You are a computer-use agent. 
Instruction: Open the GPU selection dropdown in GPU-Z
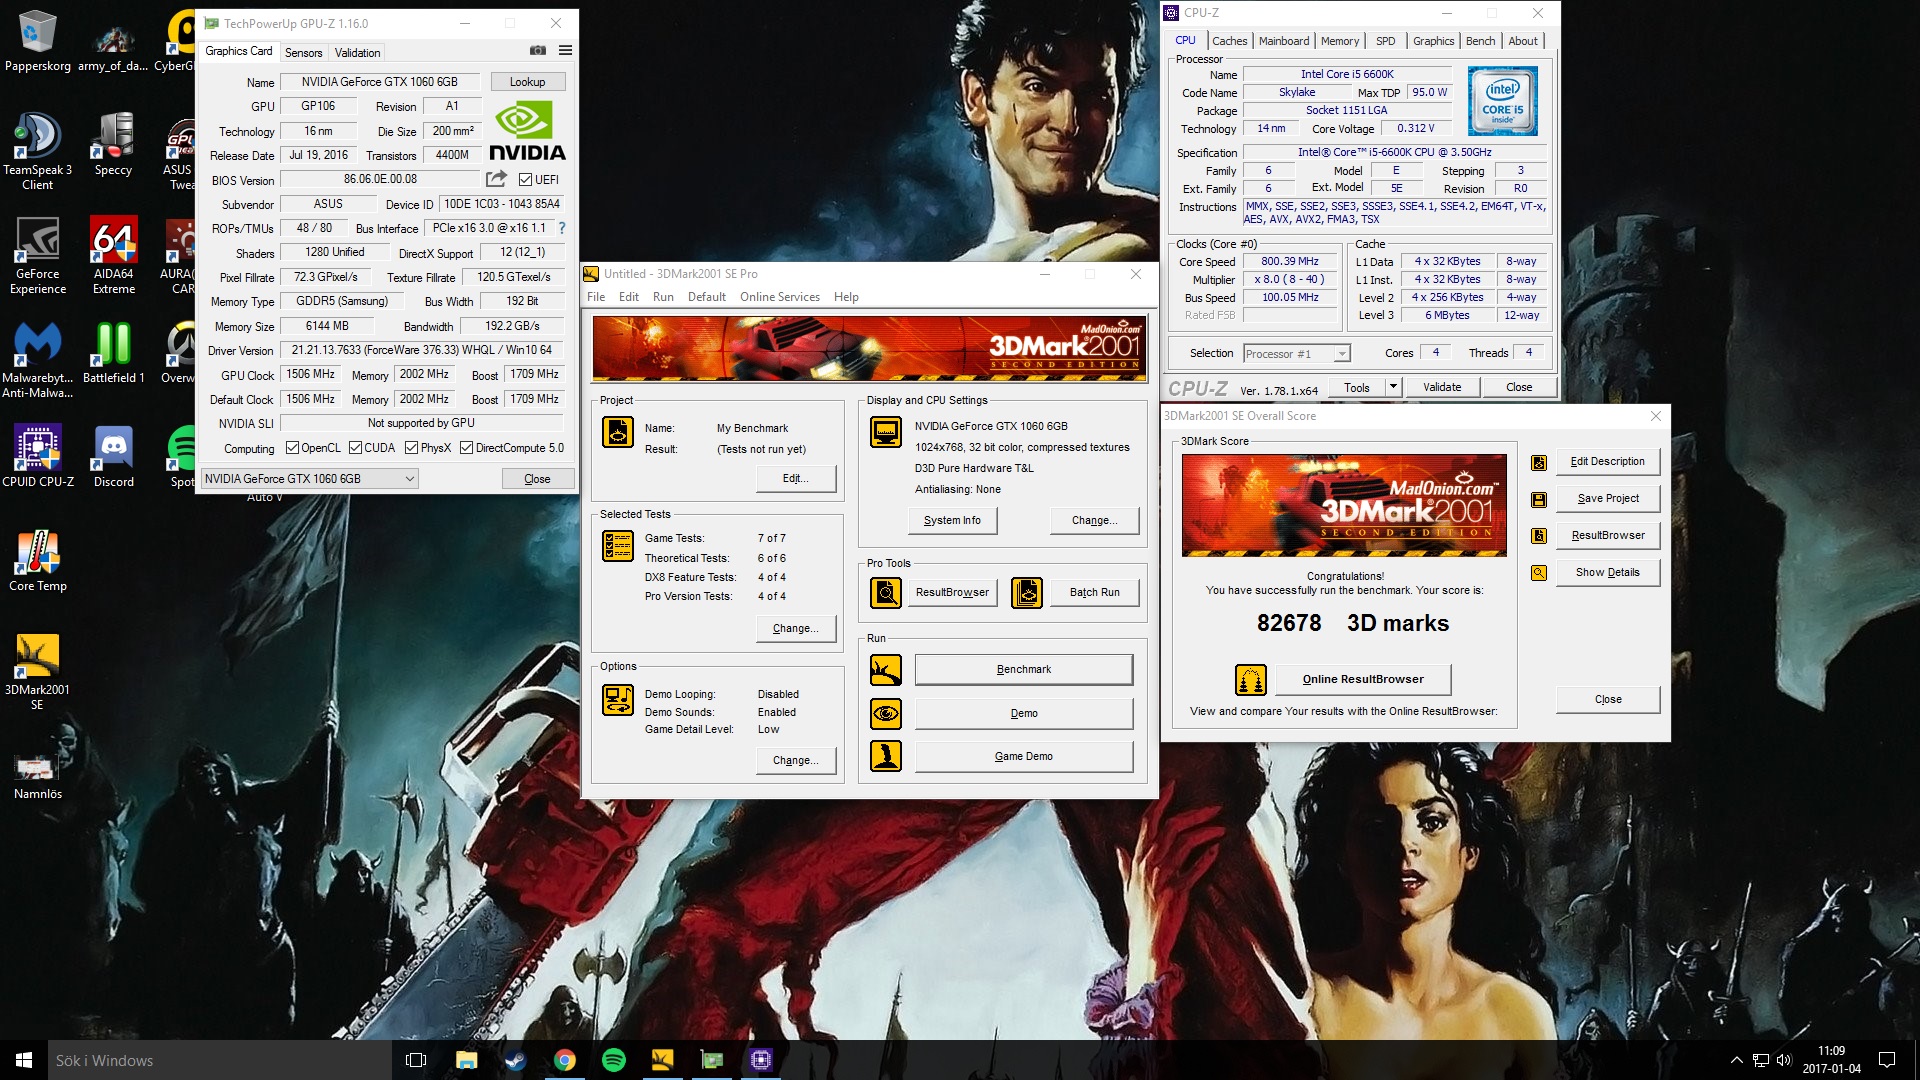tap(309, 479)
